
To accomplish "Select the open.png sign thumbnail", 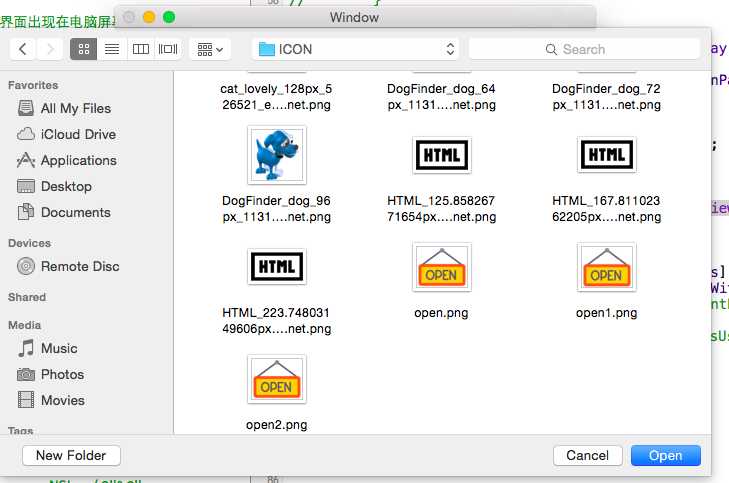I will pyautogui.click(x=442, y=267).
